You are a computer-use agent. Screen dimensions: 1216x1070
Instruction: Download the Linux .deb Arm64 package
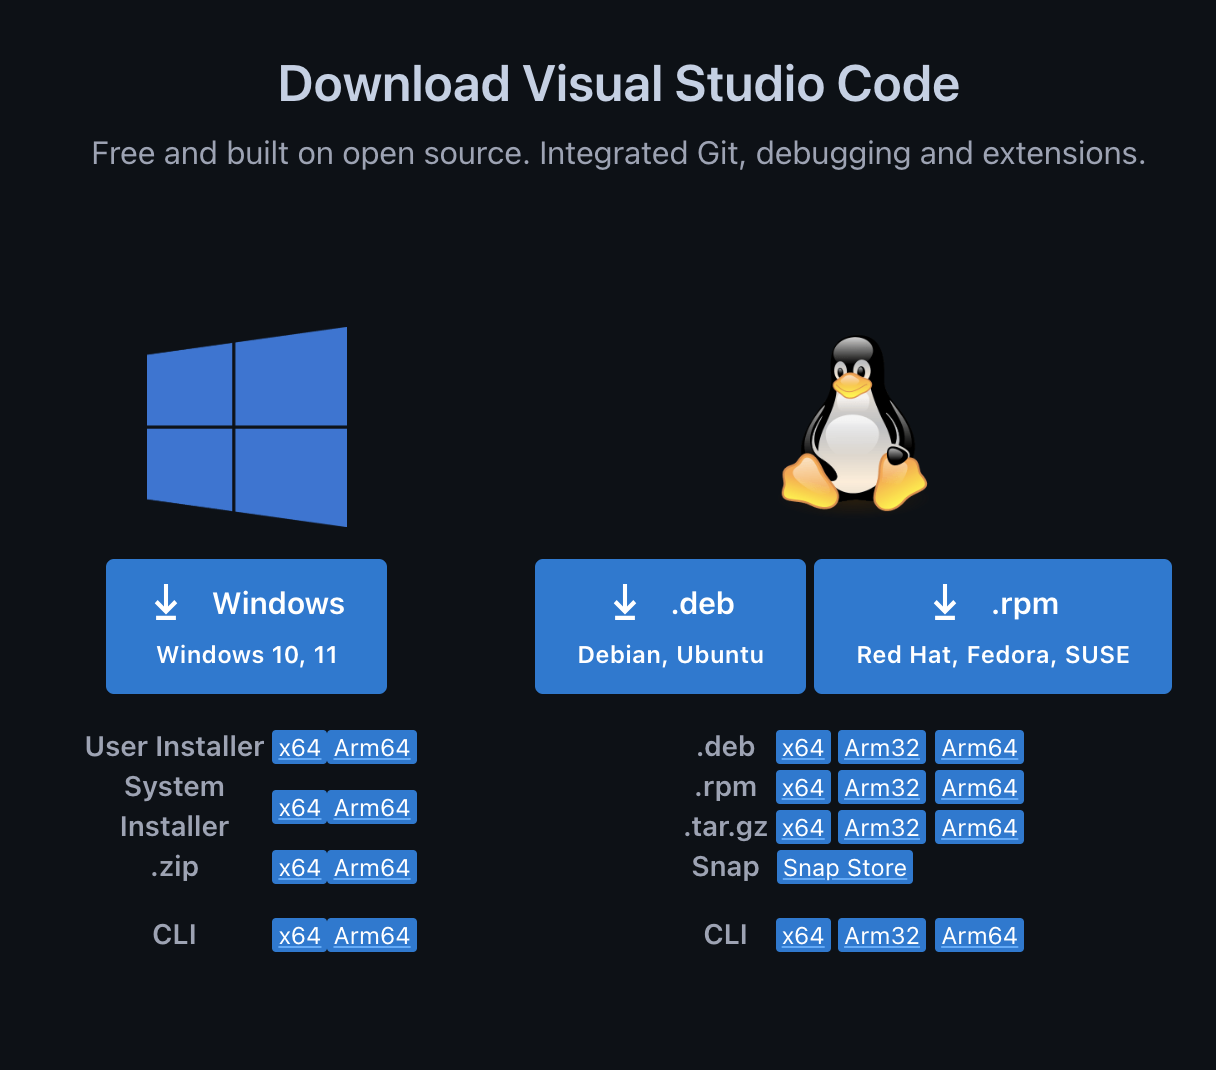click(x=979, y=748)
